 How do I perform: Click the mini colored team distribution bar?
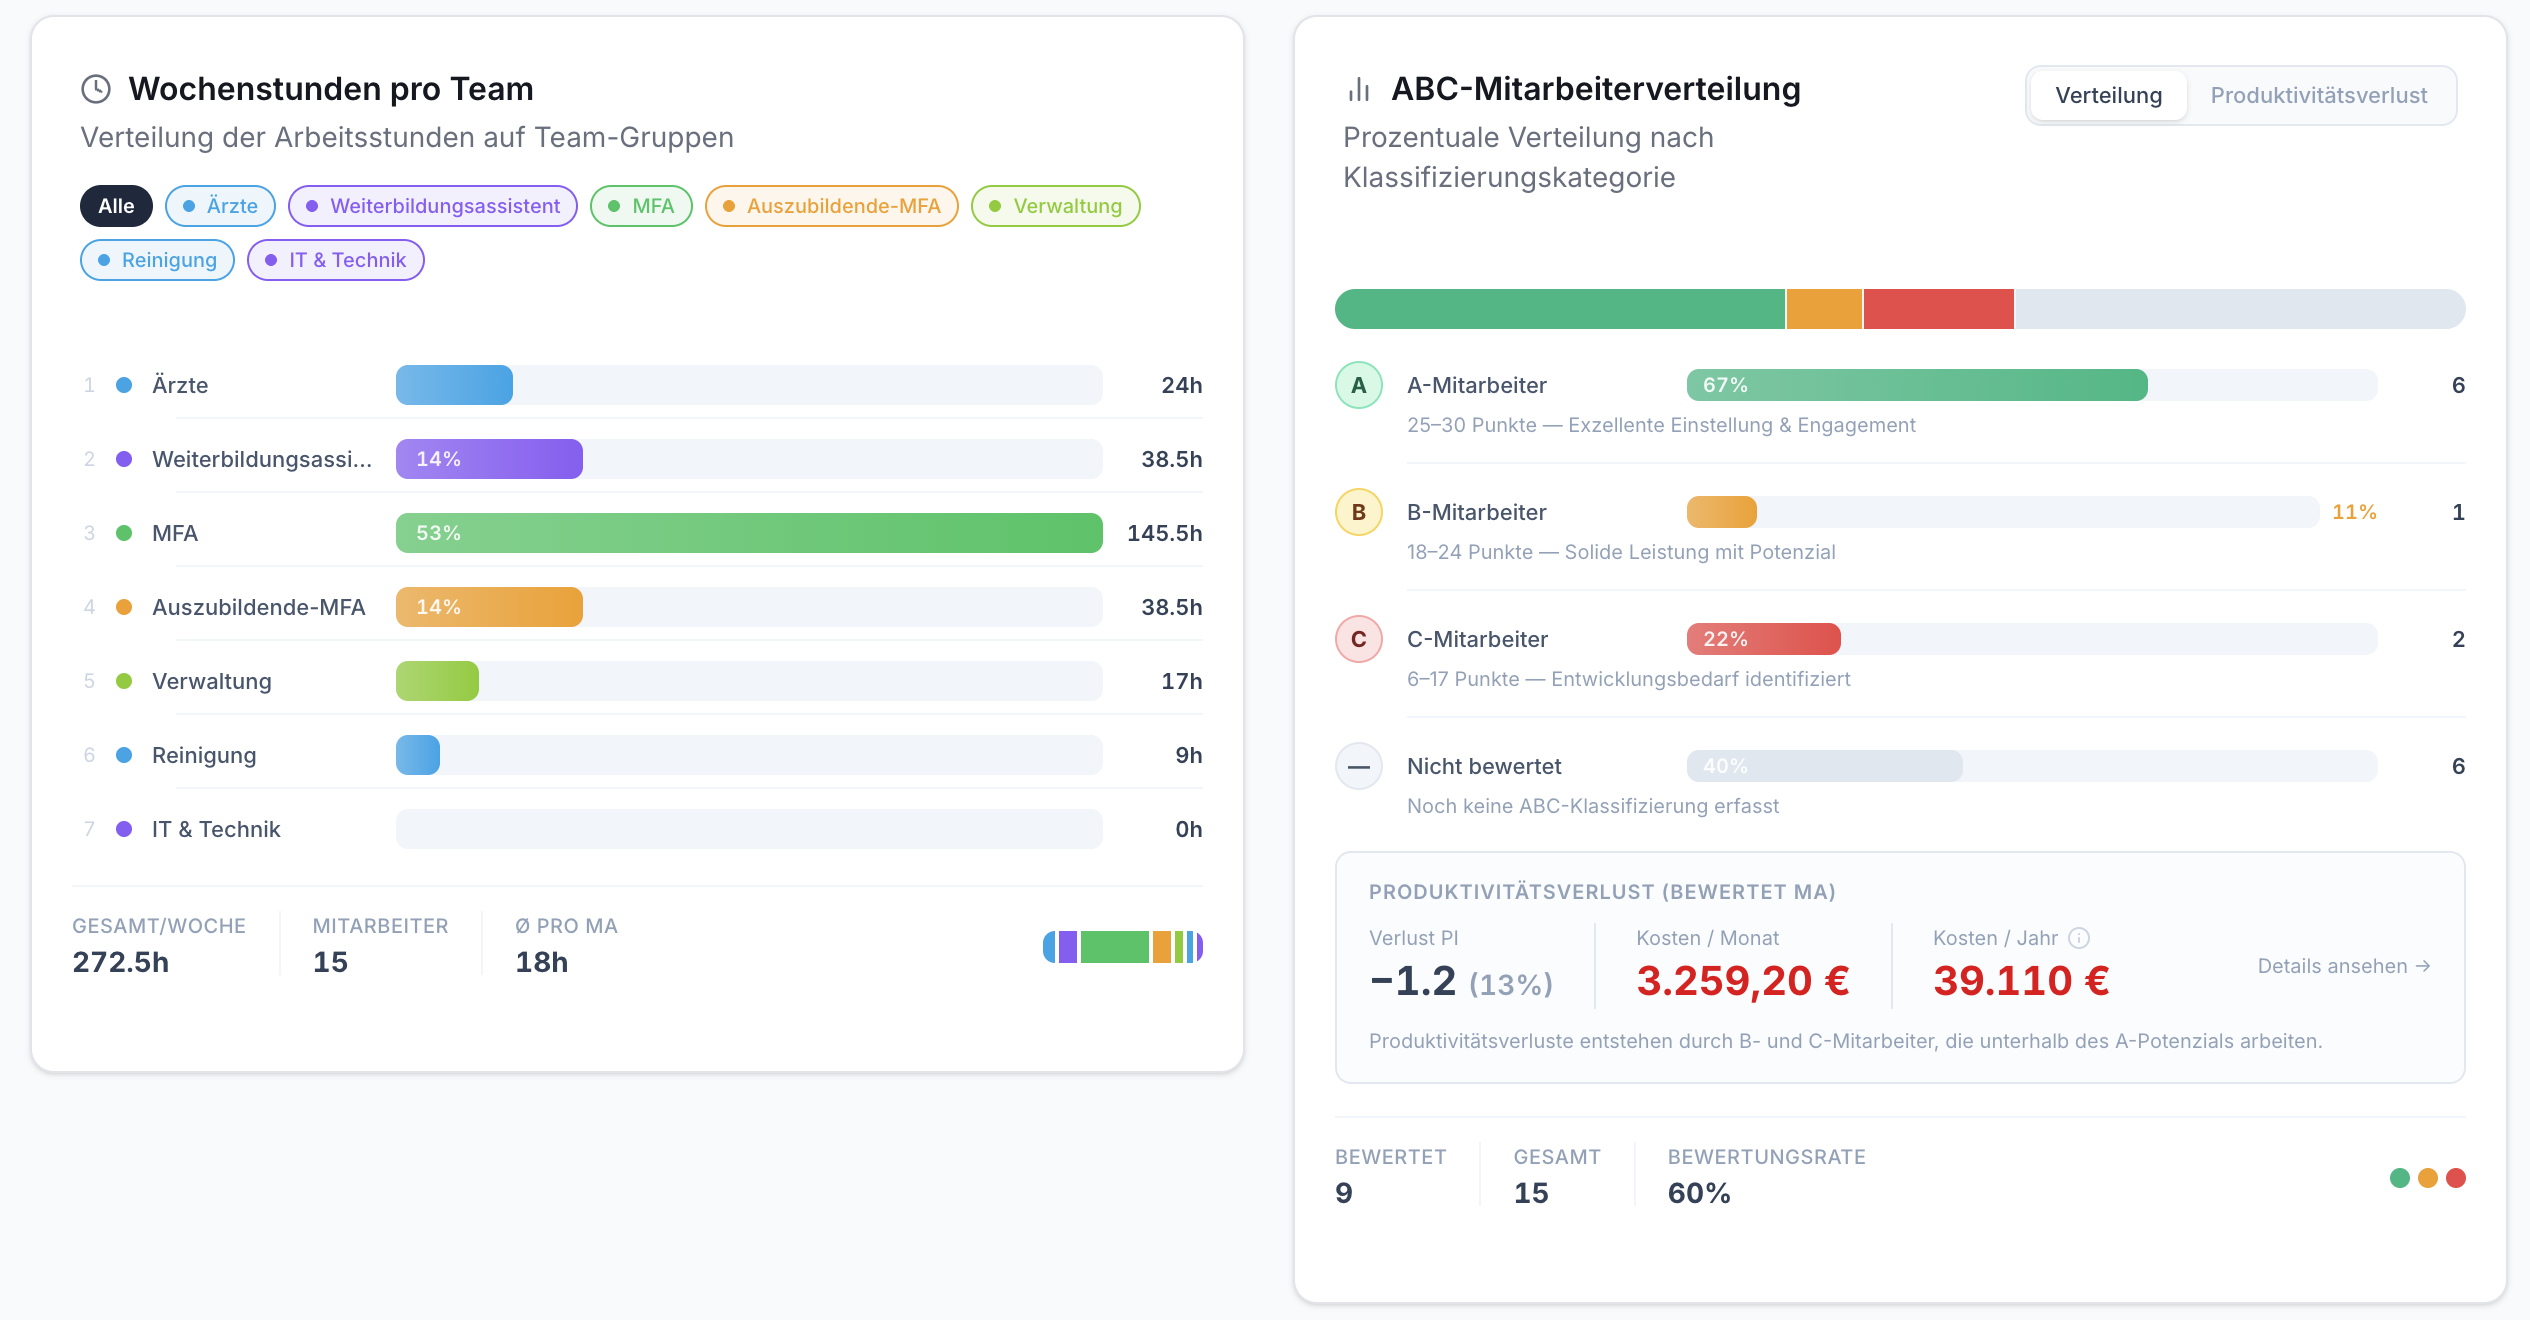coord(1122,947)
